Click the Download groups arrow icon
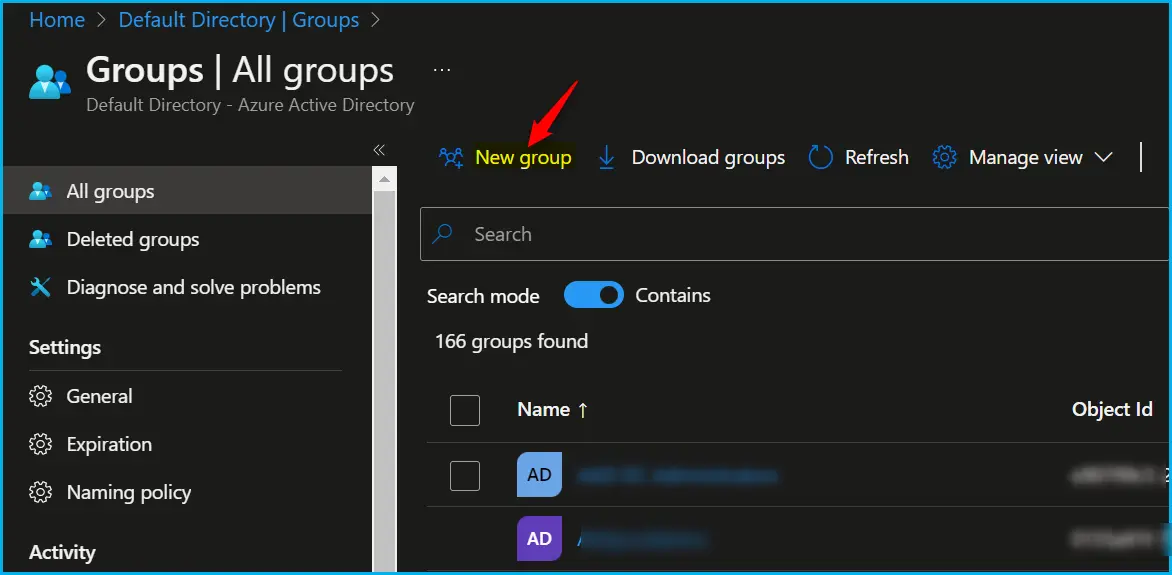 (x=607, y=158)
